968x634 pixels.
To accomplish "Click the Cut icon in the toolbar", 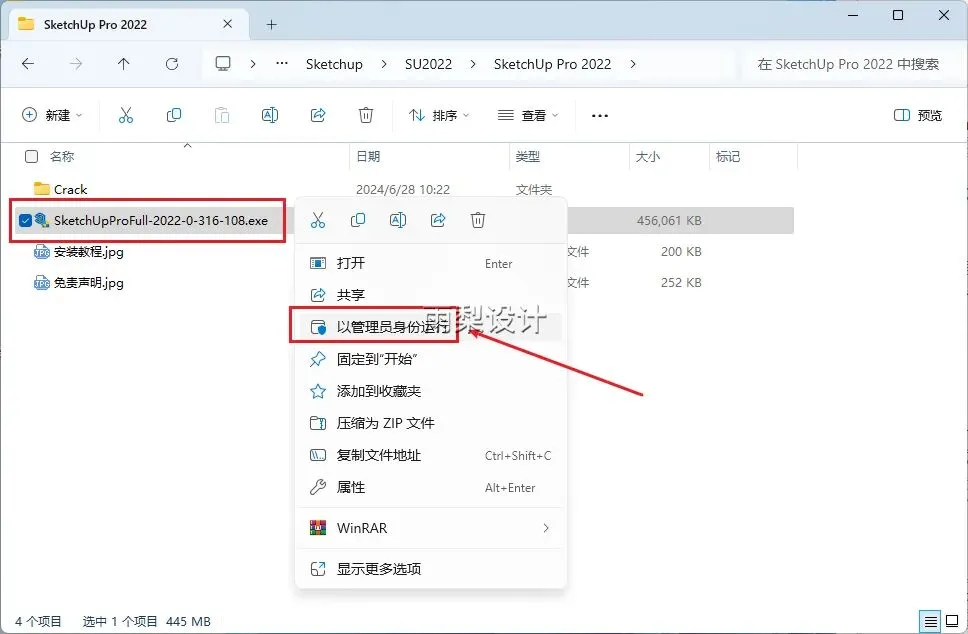I will point(126,115).
